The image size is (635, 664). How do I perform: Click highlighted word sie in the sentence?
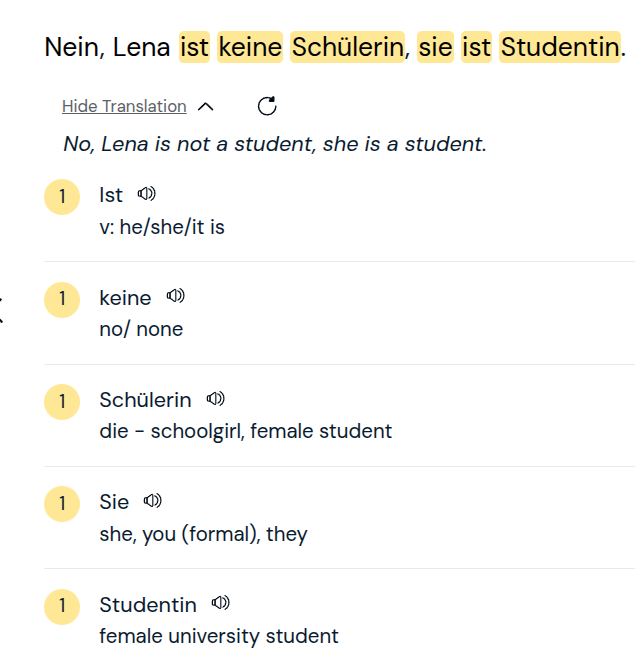(435, 47)
